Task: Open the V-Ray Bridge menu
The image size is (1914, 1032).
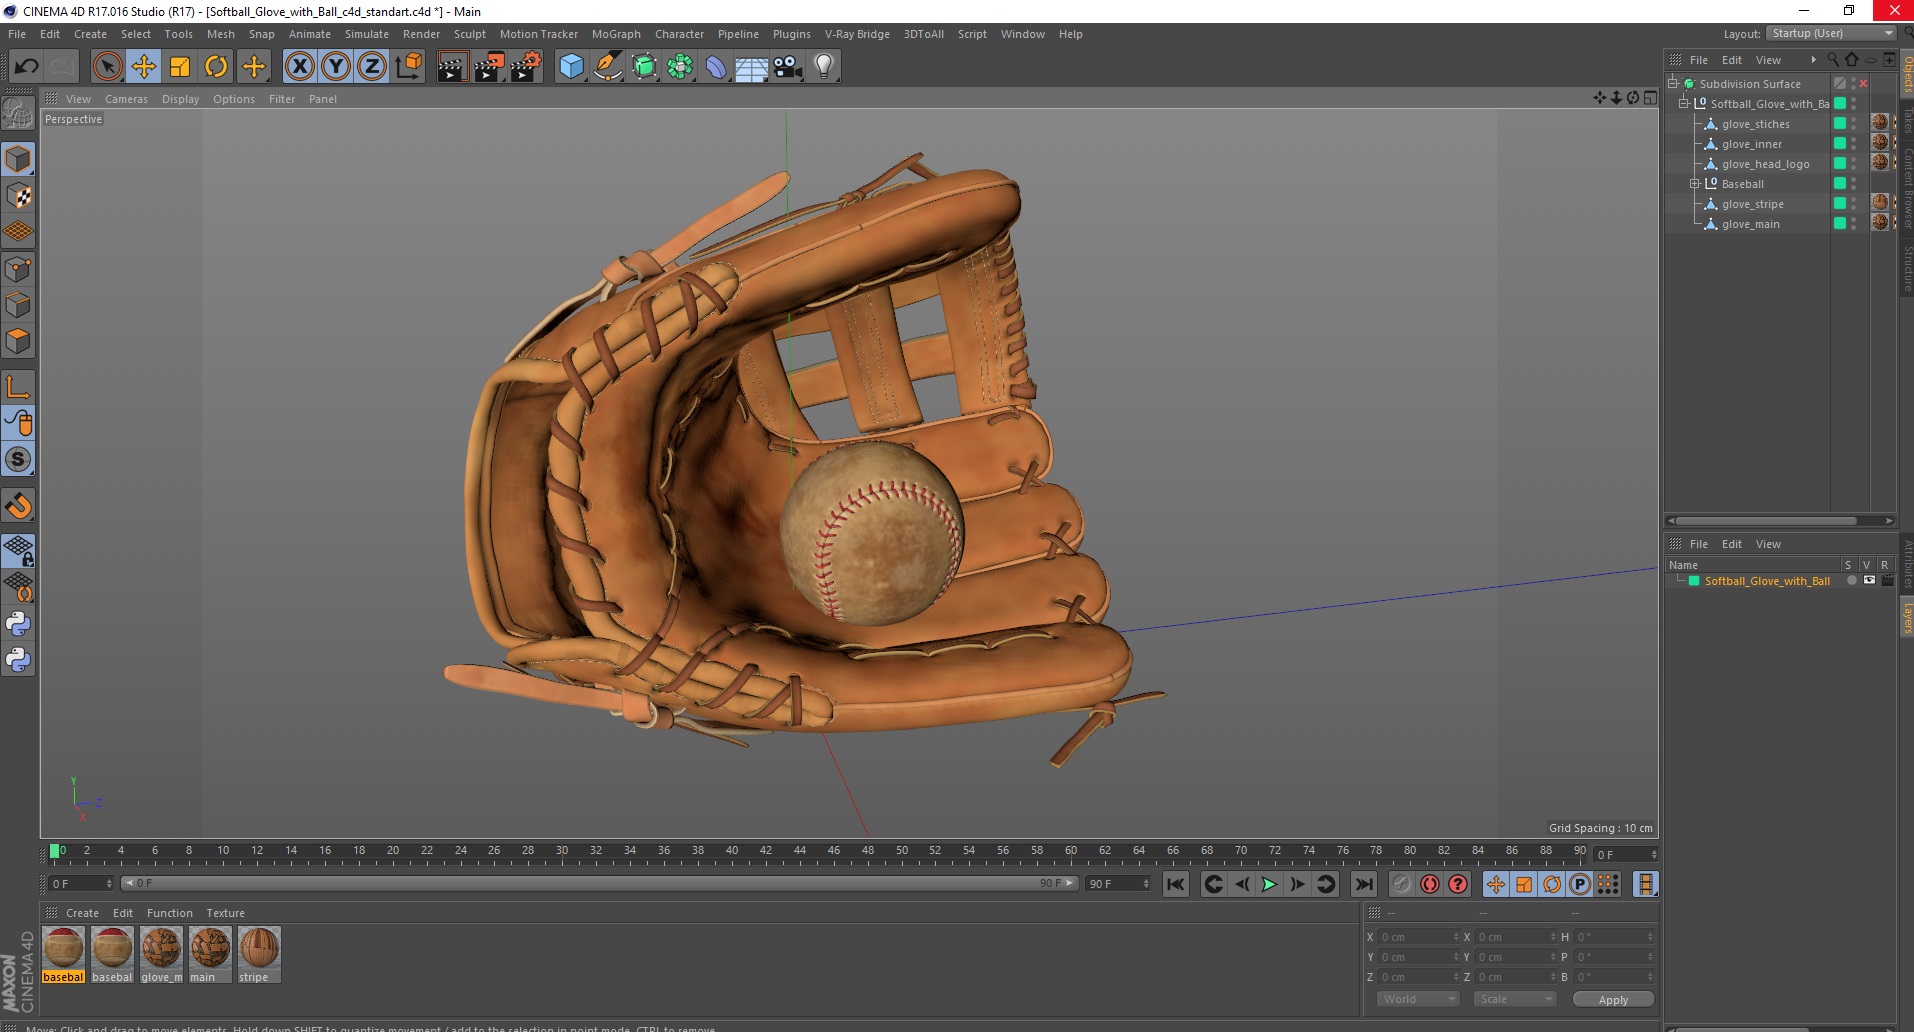Action: 857,34
